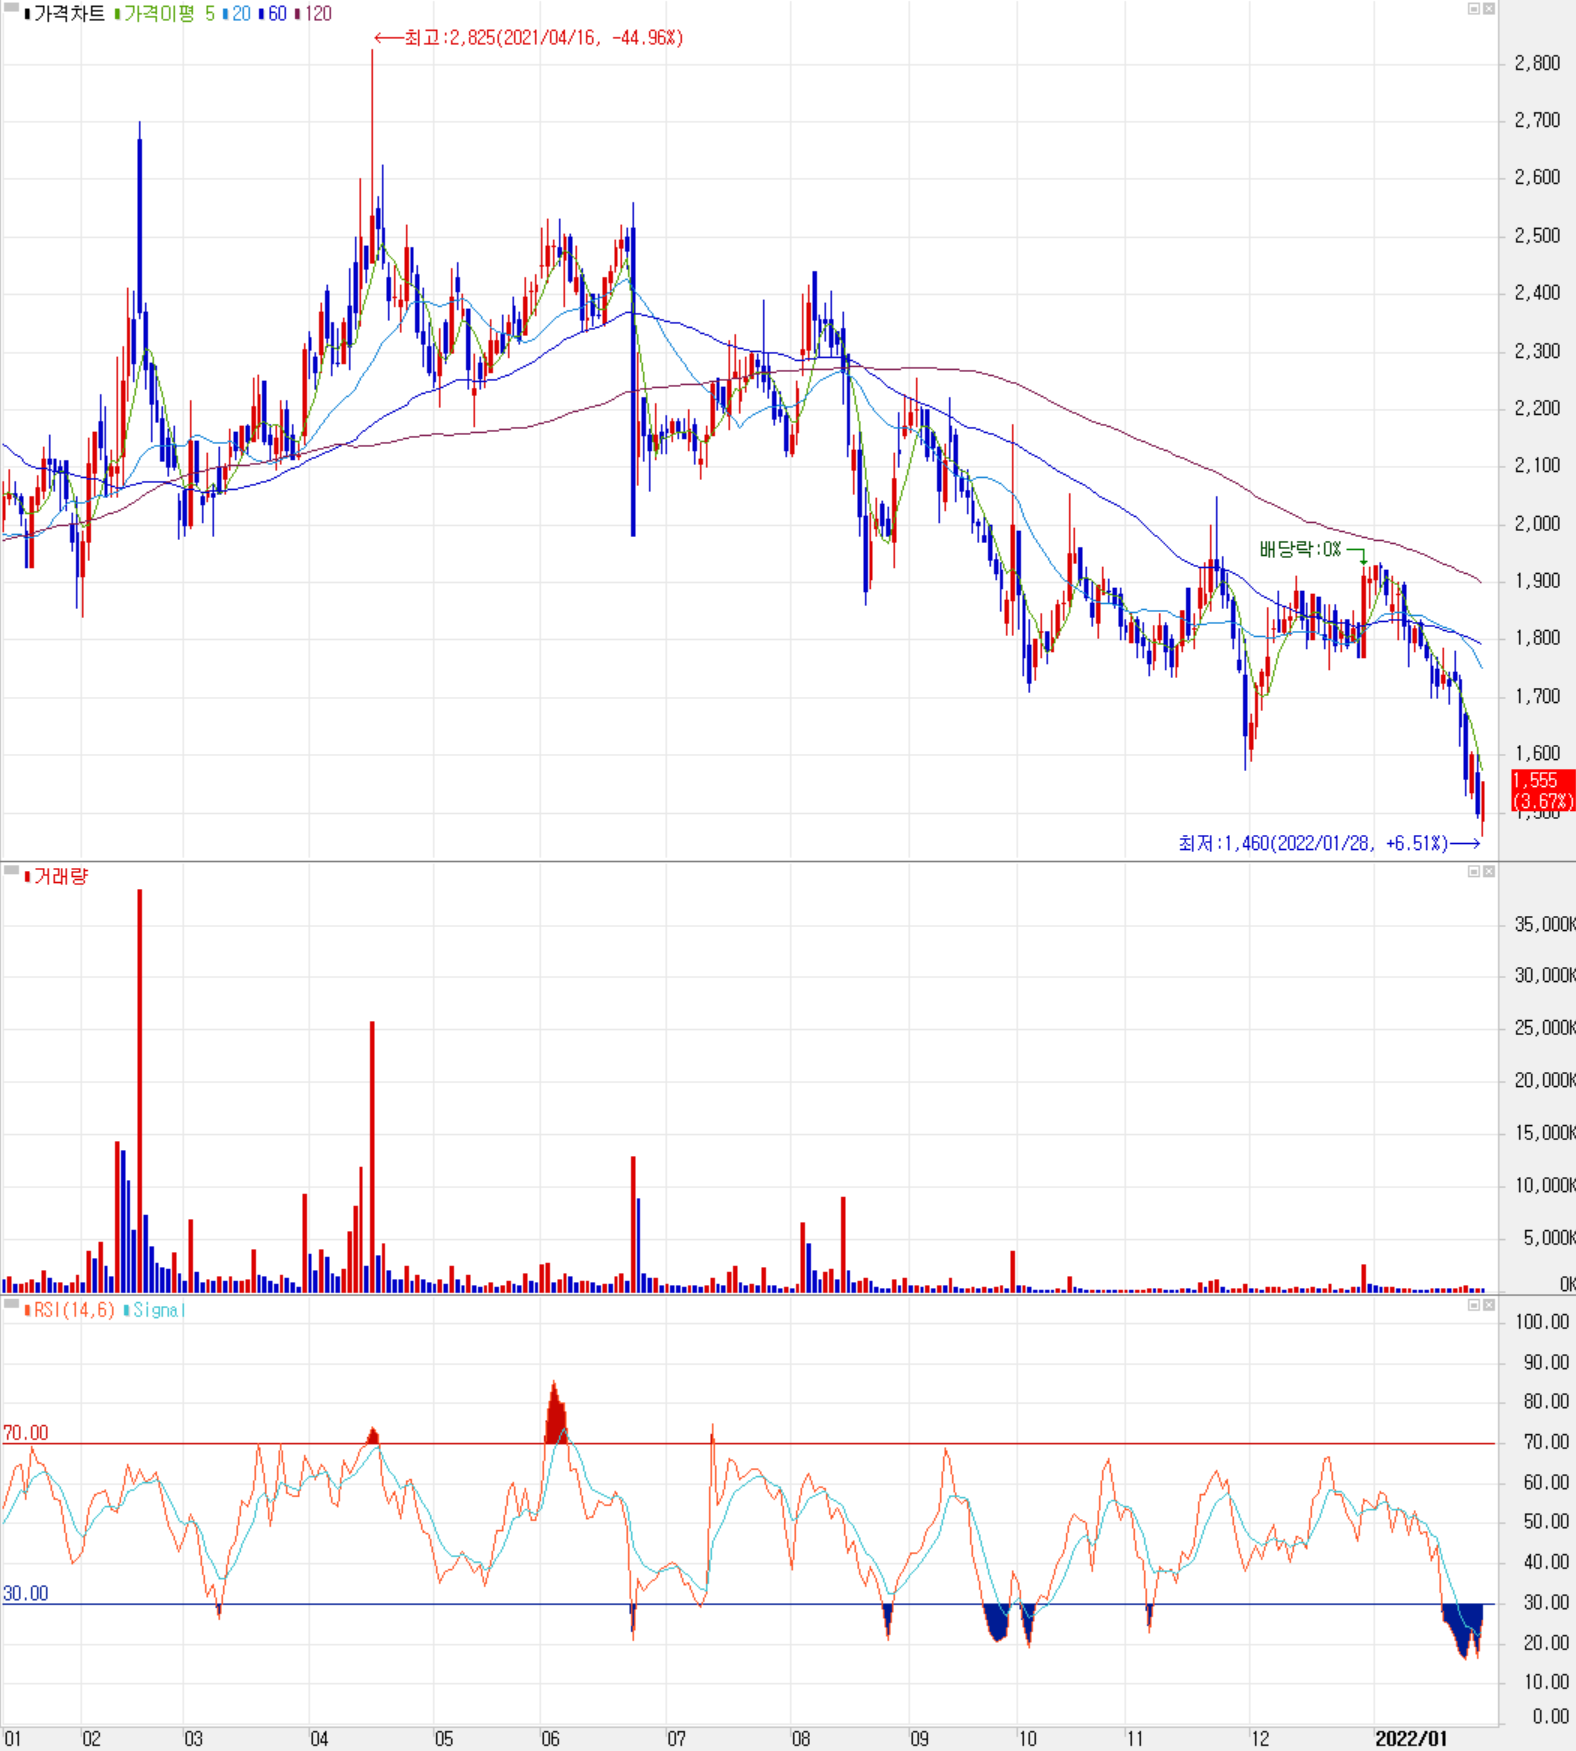Click the 거래량 legend label

click(57, 876)
